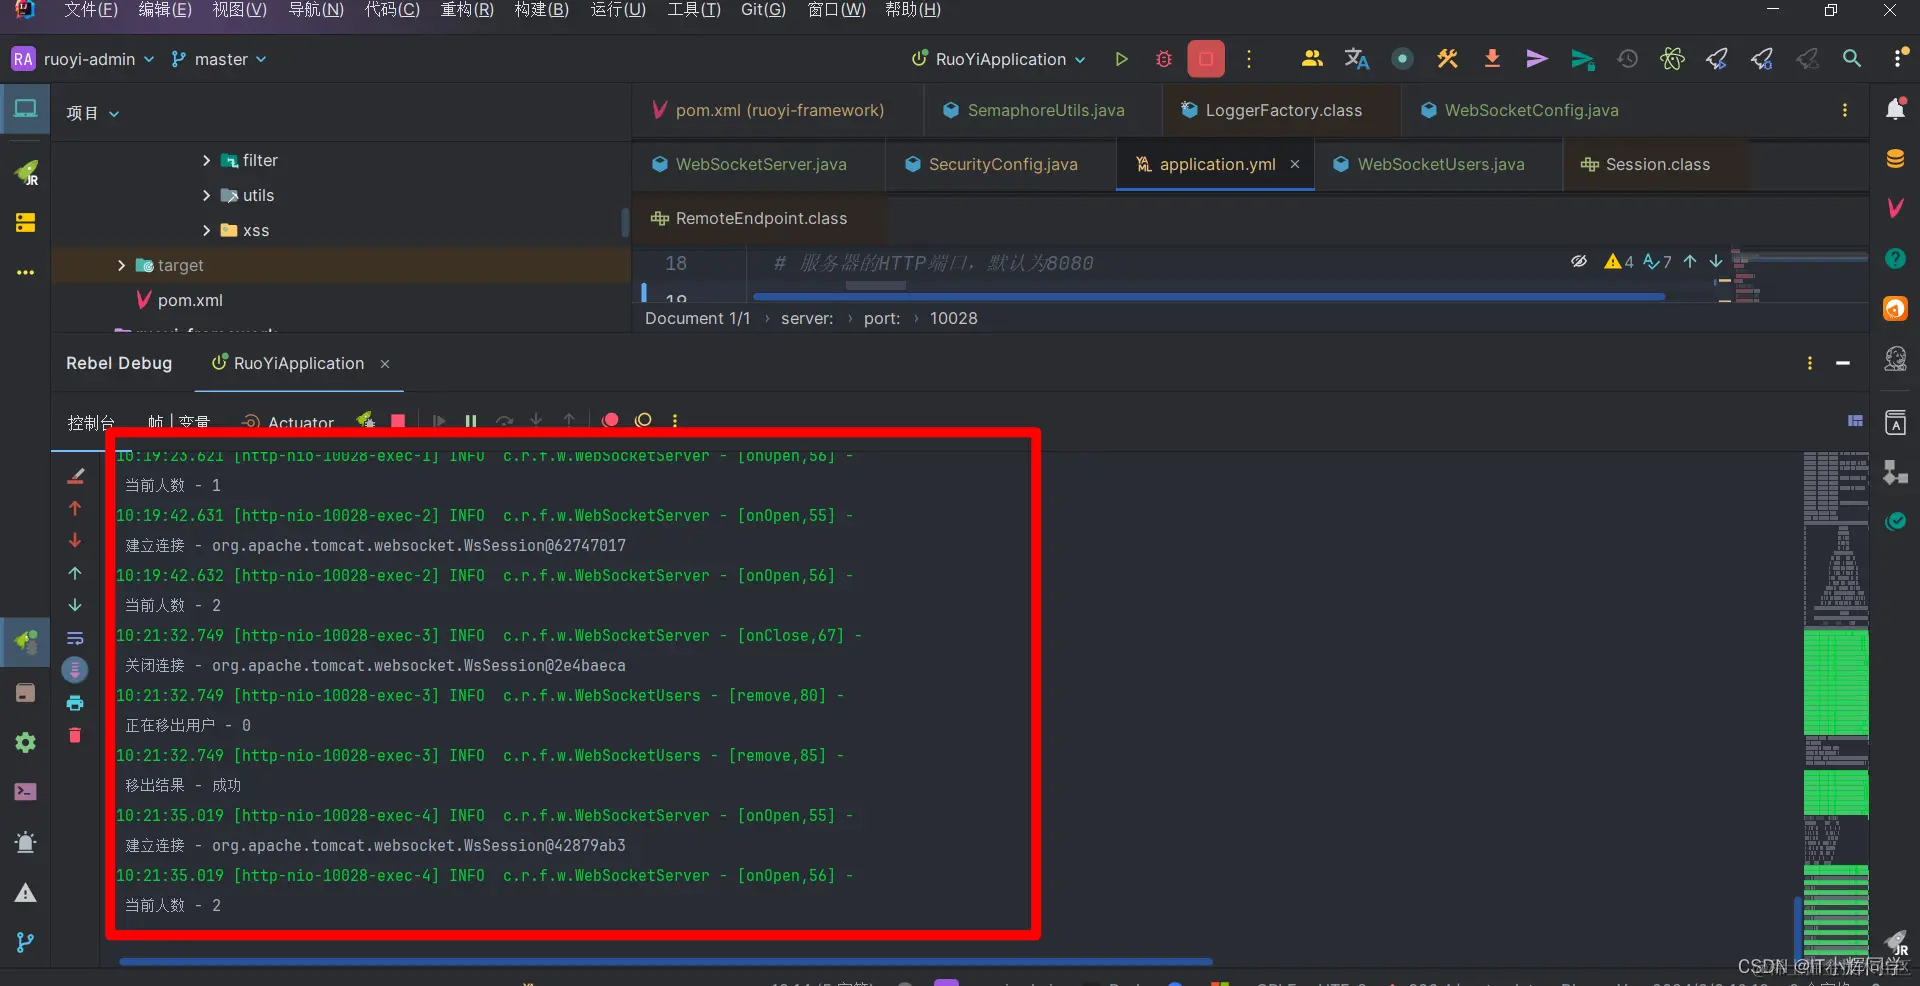Click the Build hammer and wrench icon

1447,59
